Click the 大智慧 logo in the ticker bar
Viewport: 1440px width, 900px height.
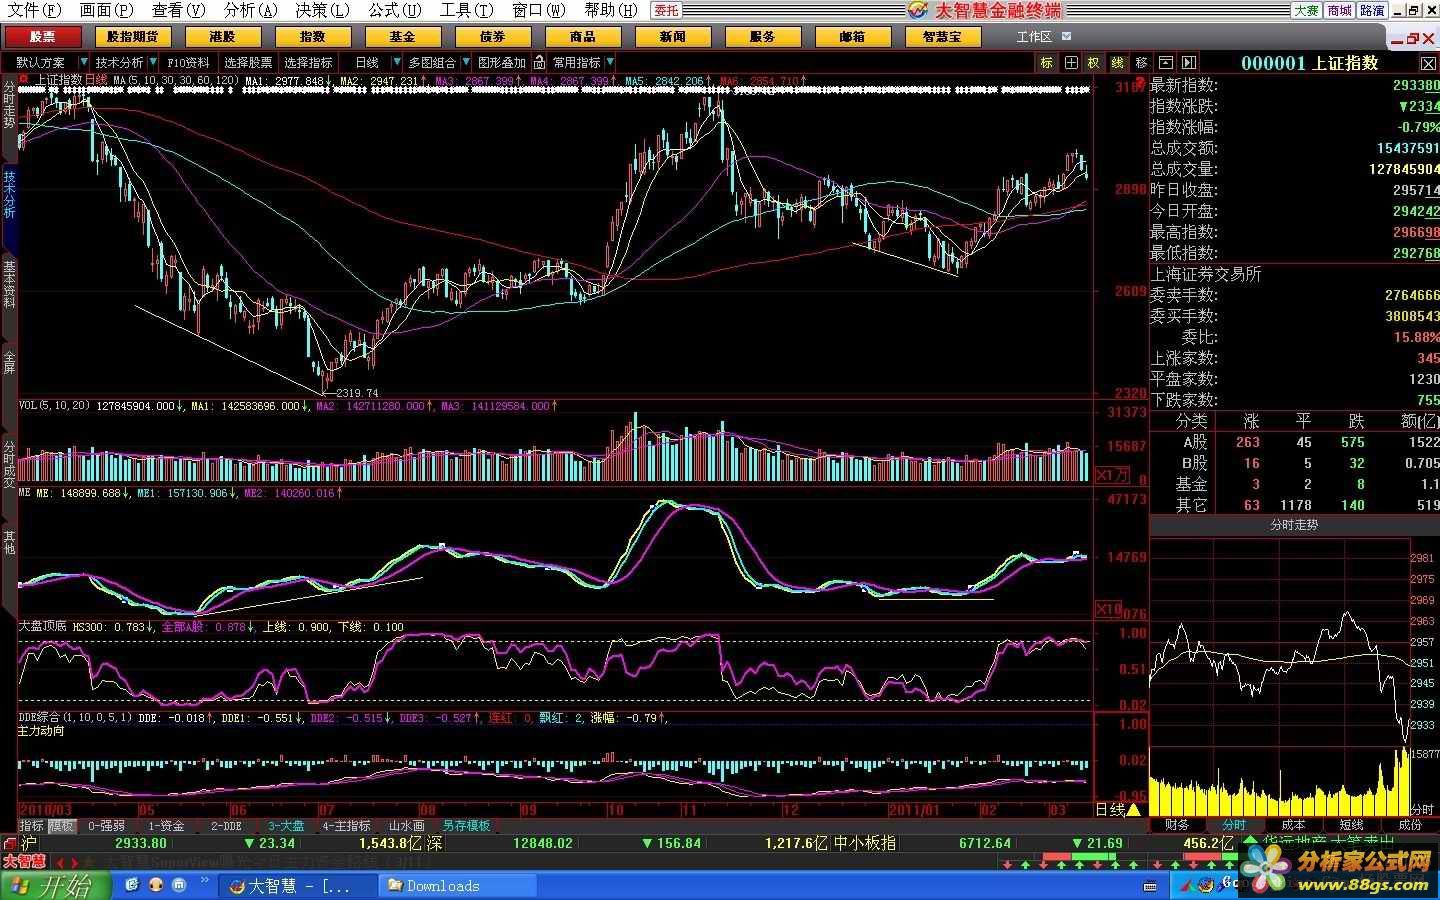click(24, 861)
